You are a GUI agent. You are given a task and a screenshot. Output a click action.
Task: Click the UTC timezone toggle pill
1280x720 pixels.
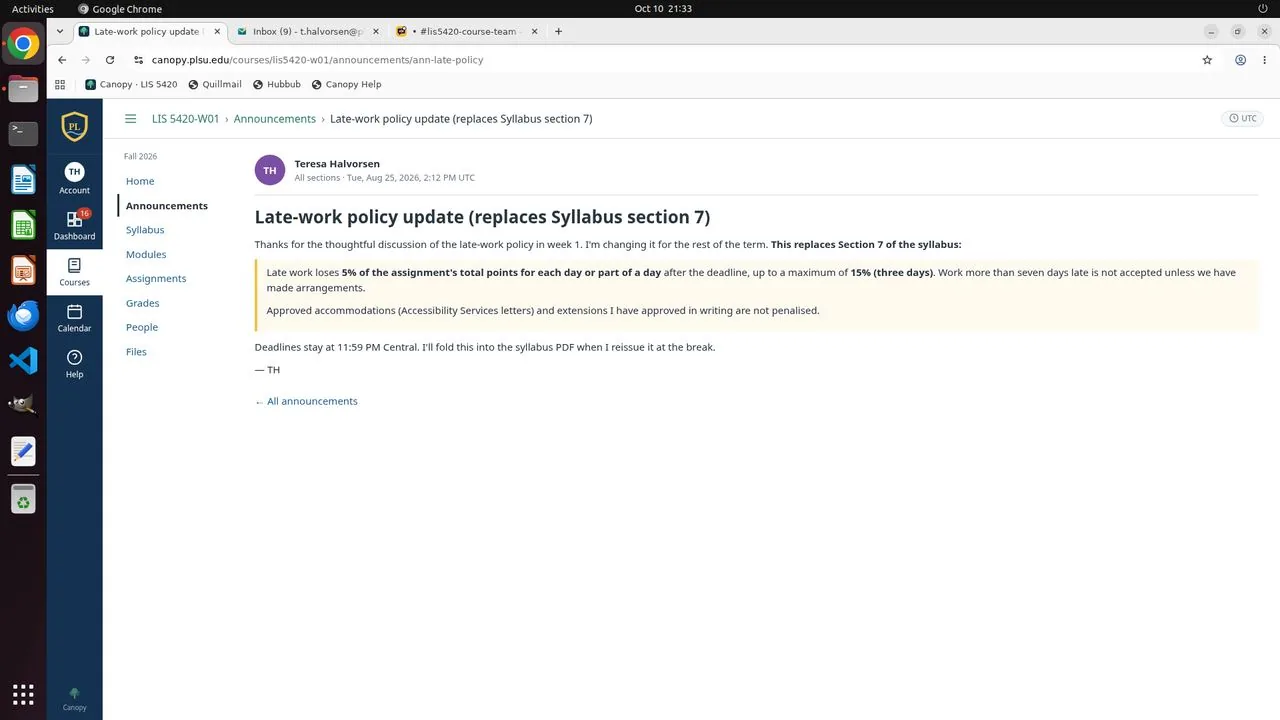point(1243,118)
